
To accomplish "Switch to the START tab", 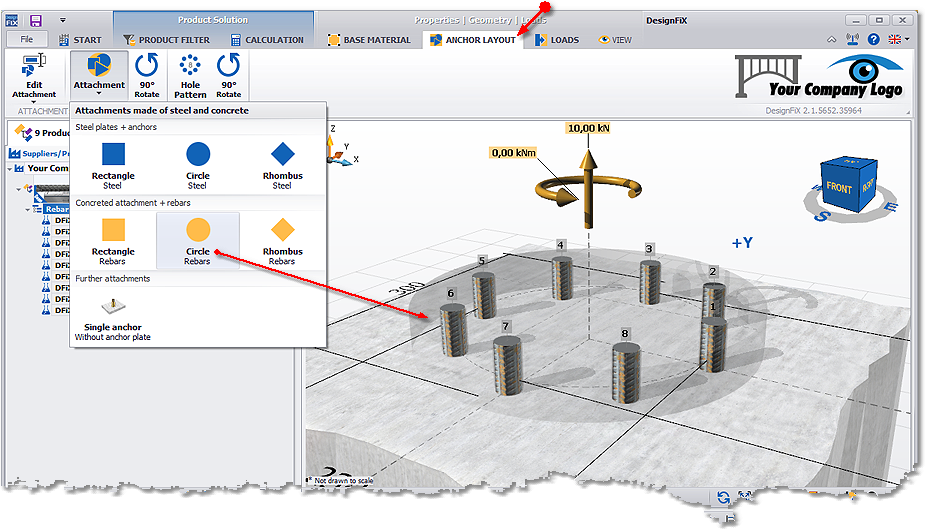I will [80, 40].
